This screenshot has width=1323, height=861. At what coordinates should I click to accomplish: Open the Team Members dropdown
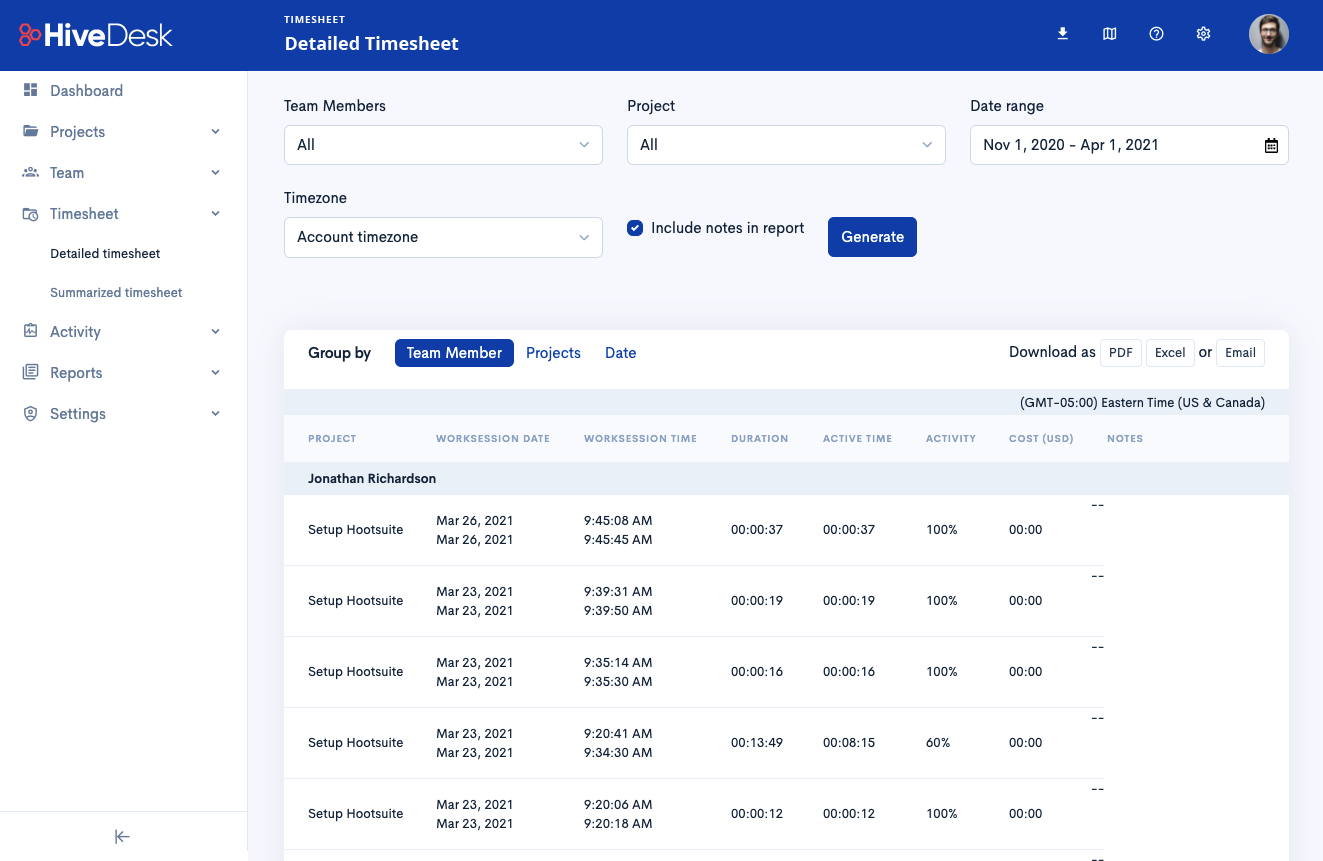point(443,145)
